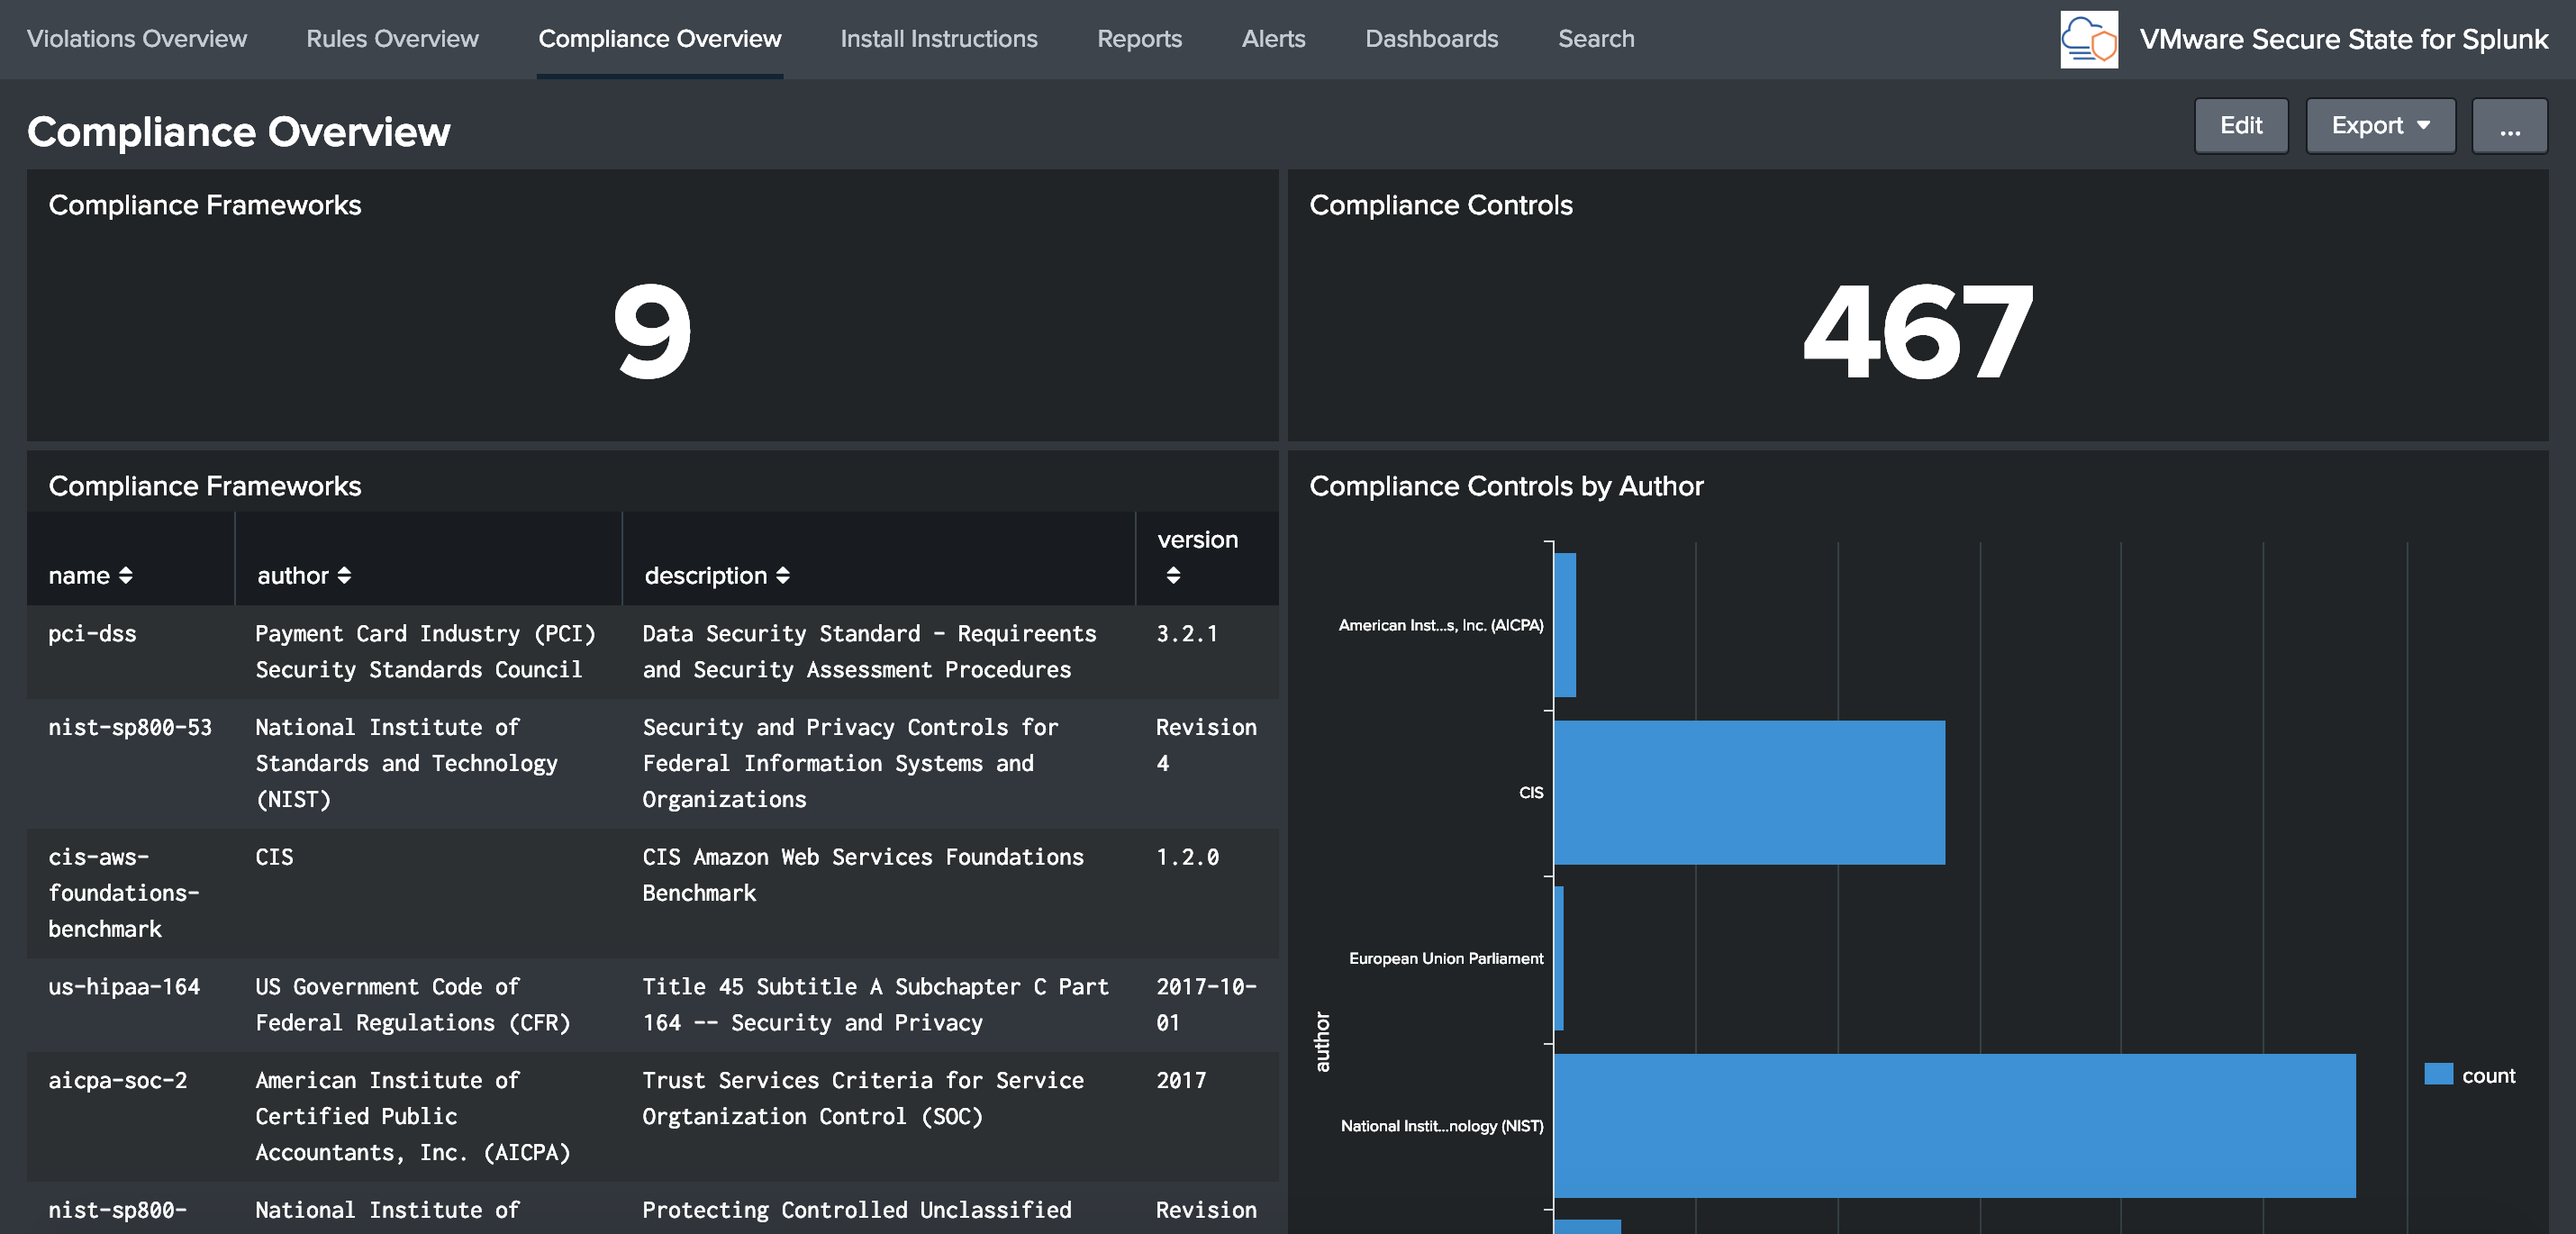
Task: Click the National Instit...nology (NIST) axis label
Action: click(1442, 1125)
